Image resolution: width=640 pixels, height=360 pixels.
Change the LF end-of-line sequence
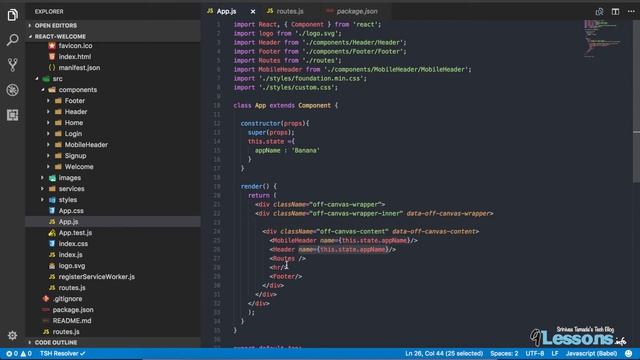tap(555, 353)
